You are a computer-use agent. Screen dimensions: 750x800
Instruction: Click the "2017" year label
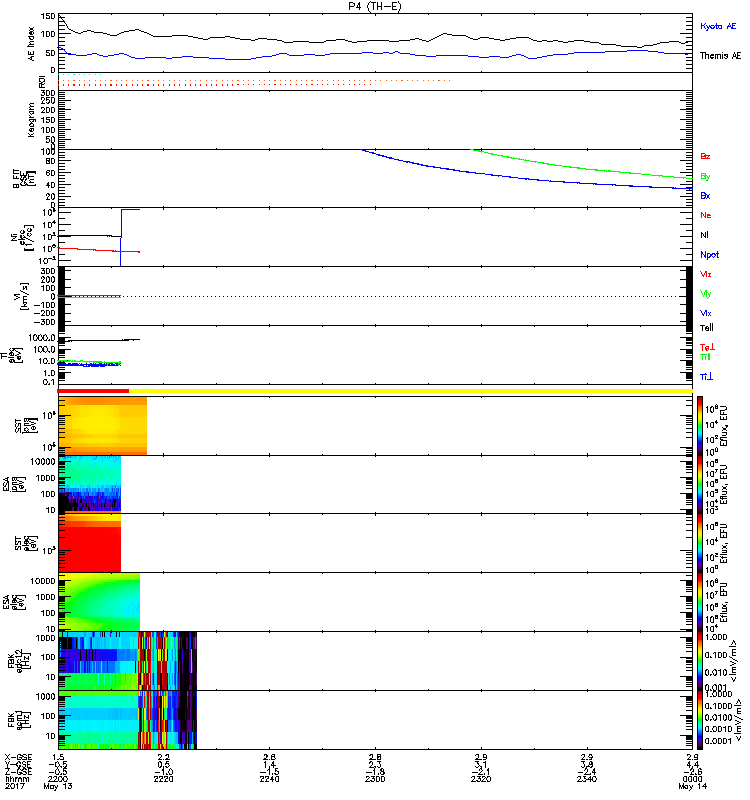point(14,786)
